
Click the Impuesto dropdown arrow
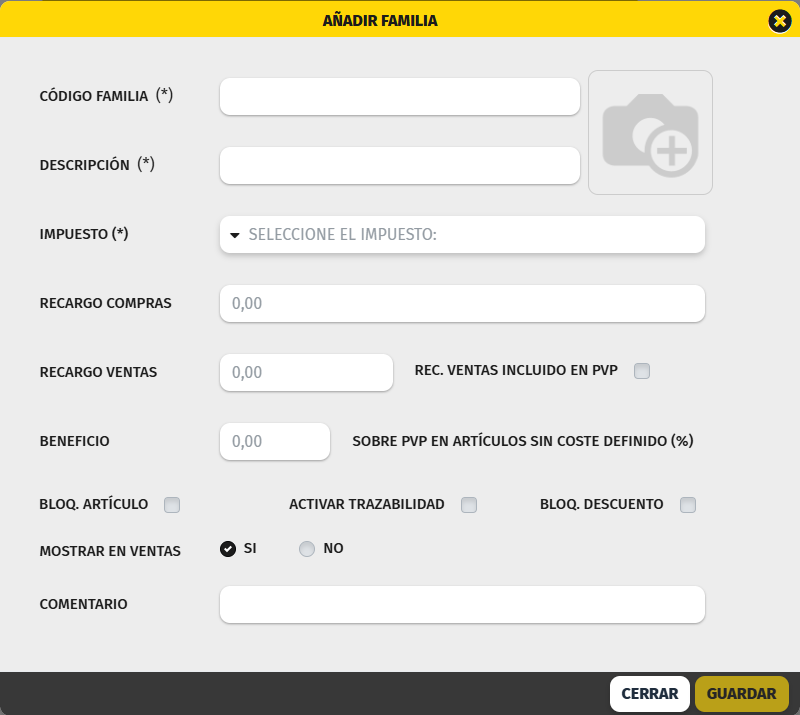click(x=235, y=236)
